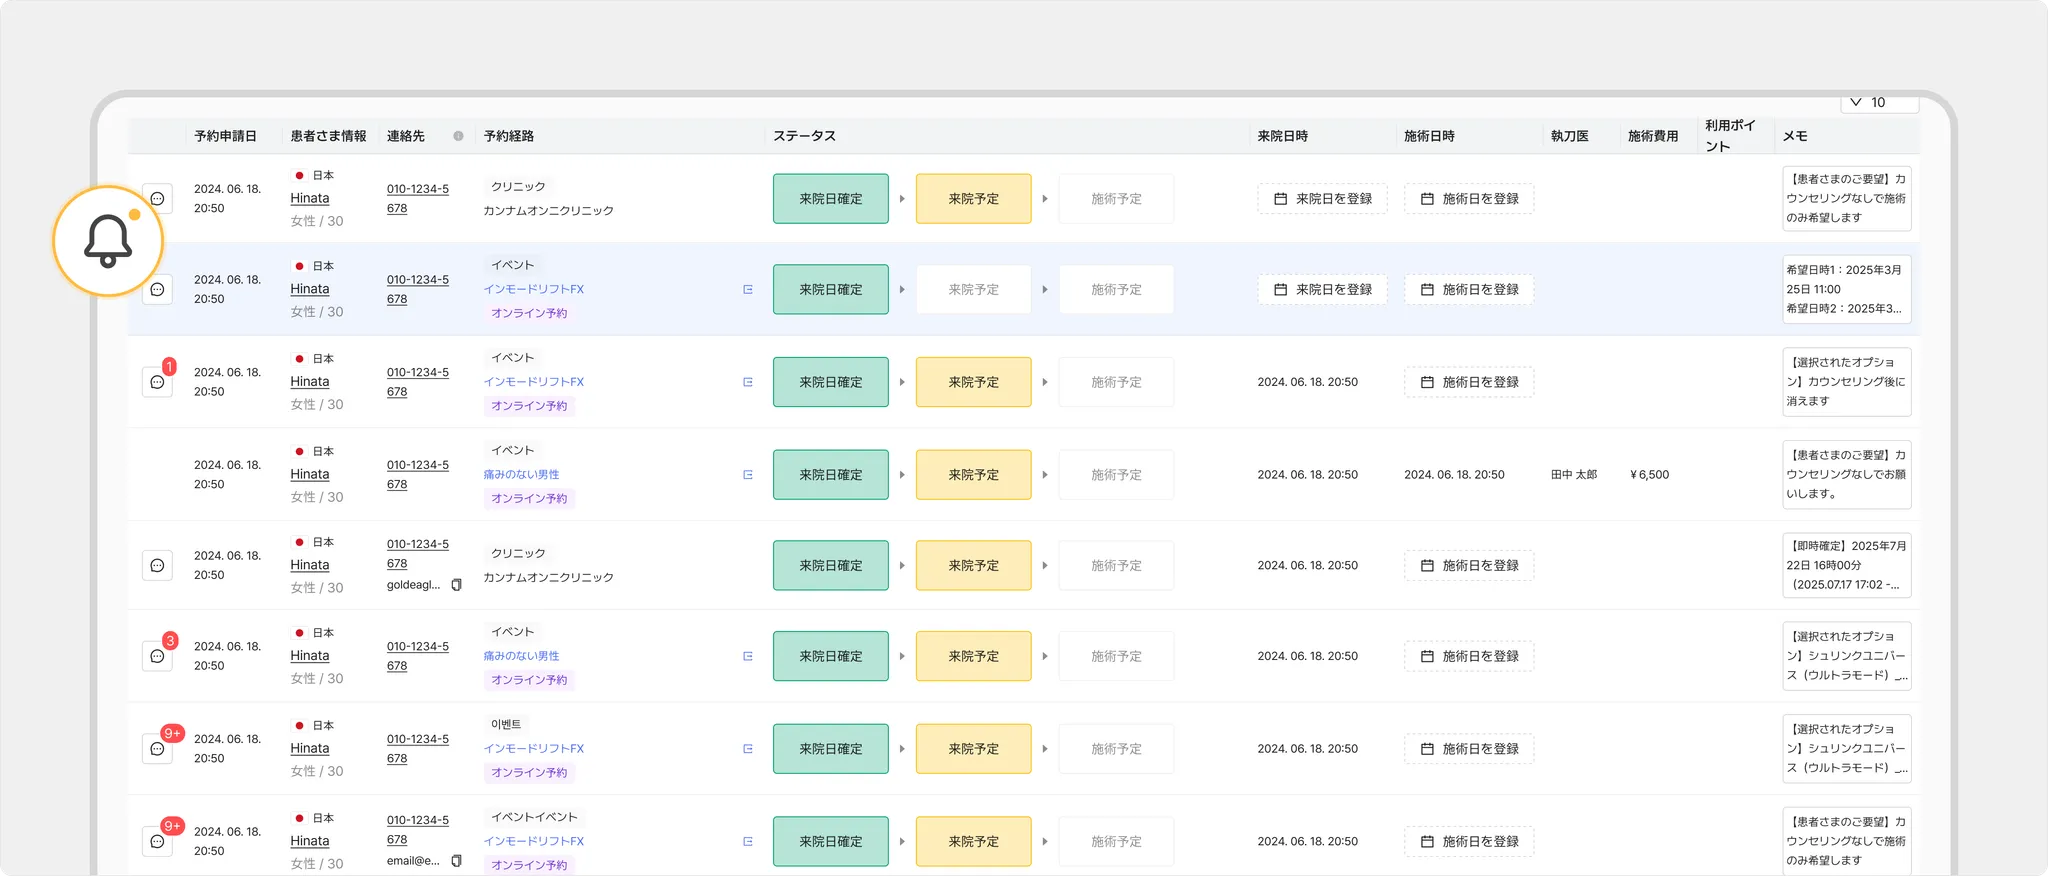This screenshot has width=2048, height=876.
Task: Open external link icon in 이벤트 row
Action: click(x=748, y=749)
